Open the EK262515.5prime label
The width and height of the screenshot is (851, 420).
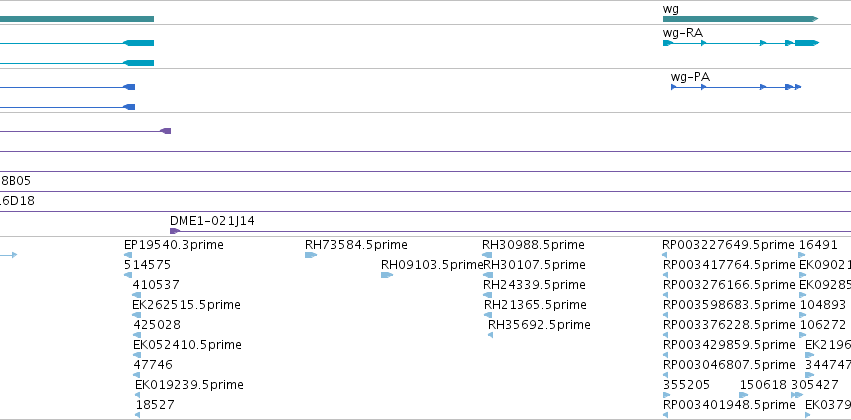coord(186,304)
